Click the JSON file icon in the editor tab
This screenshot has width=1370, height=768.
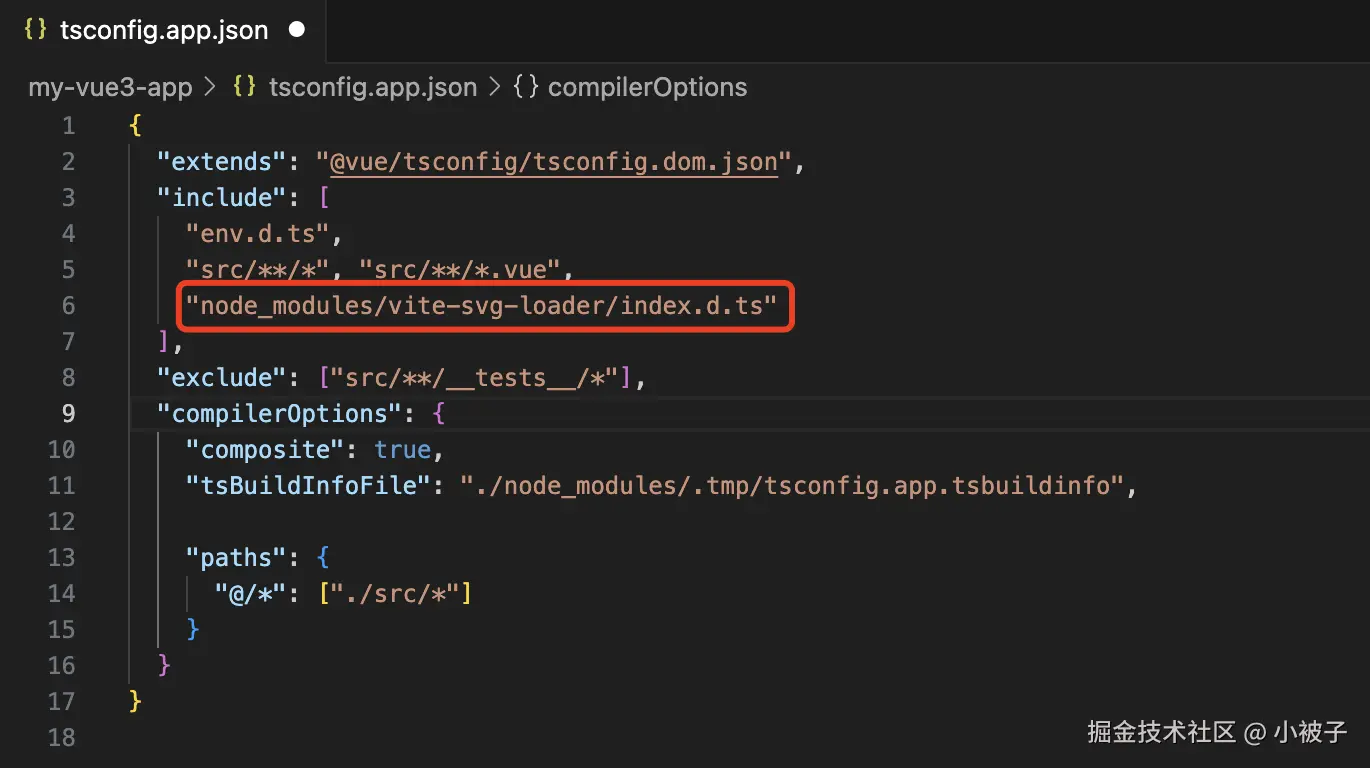pos(35,30)
